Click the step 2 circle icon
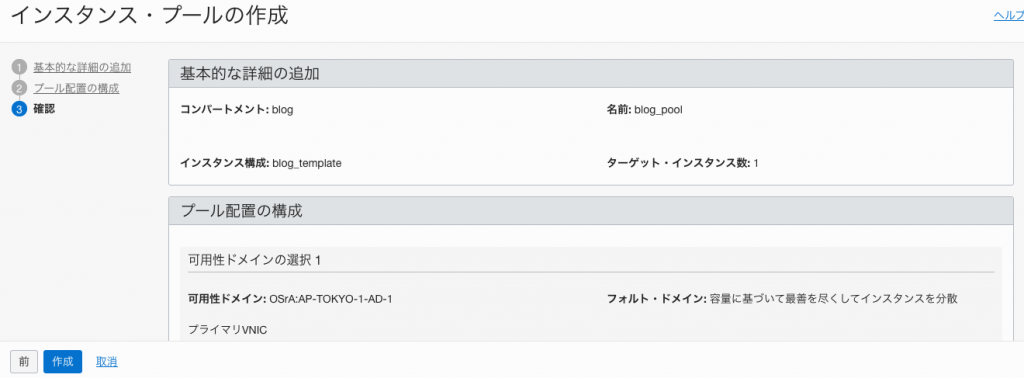1024x378 pixels. (19, 88)
